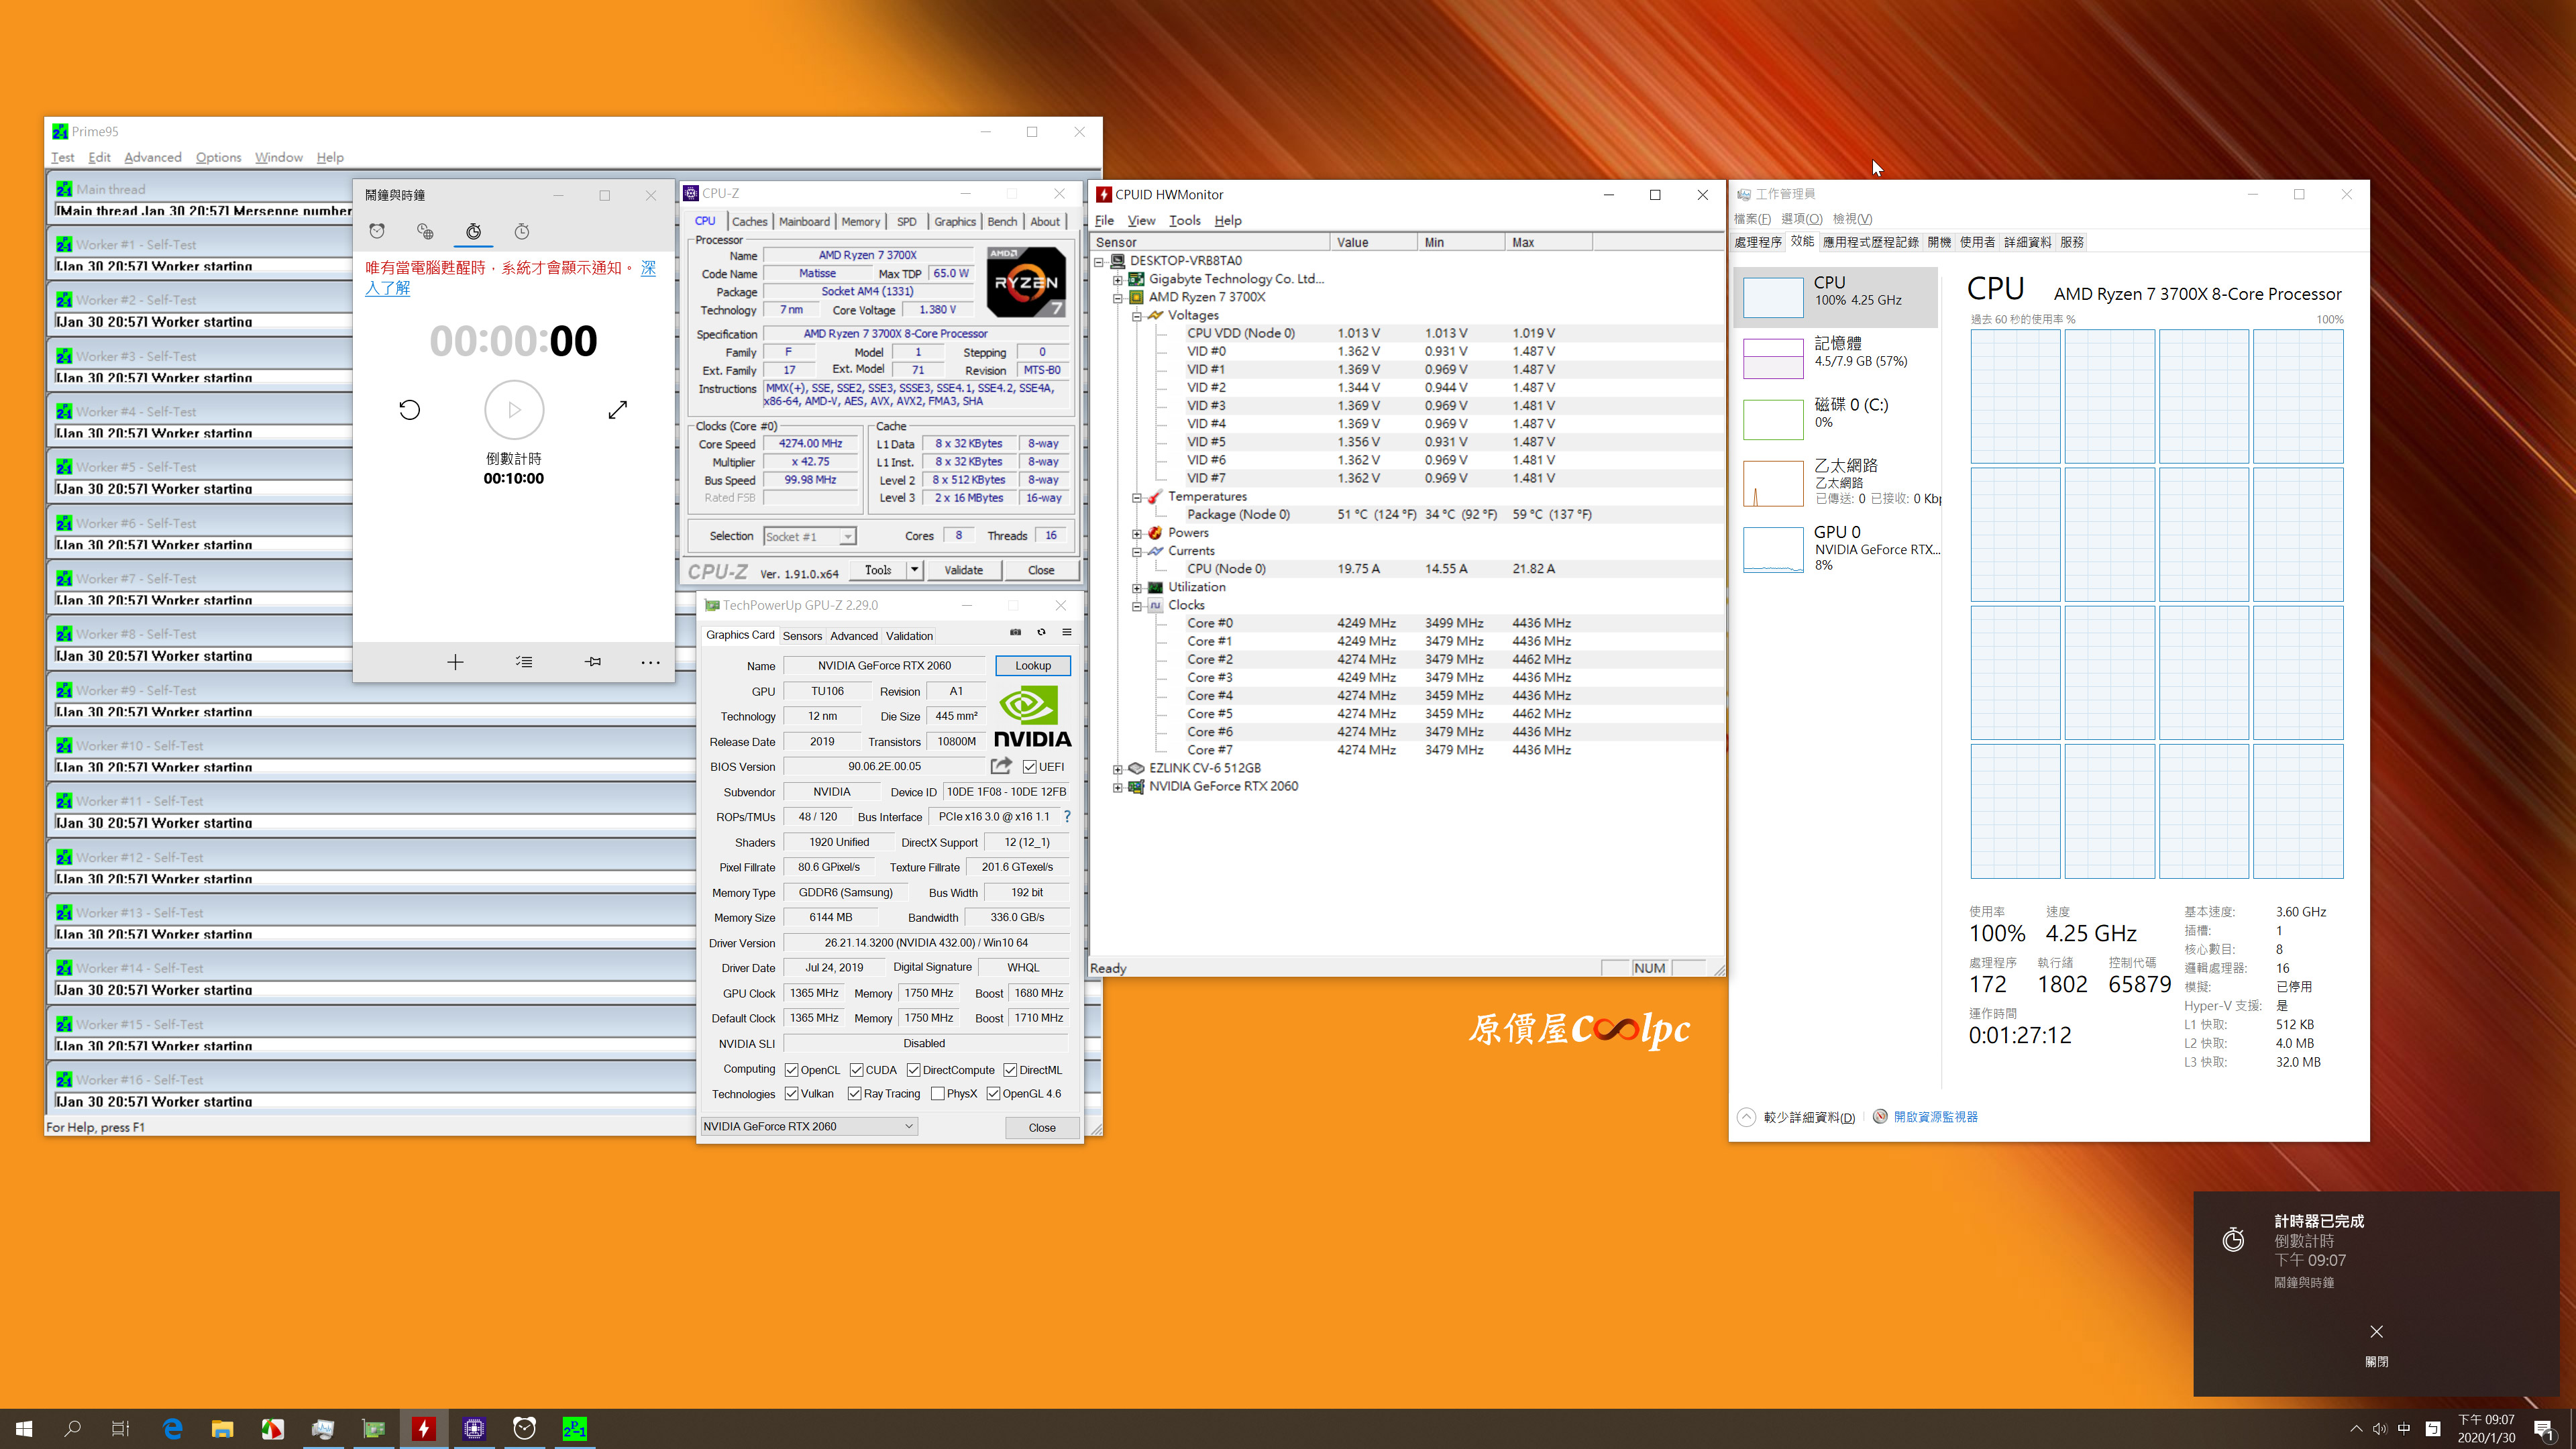
Task: Click the GPU-Z screenshot camera icon
Action: pyautogui.click(x=1015, y=632)
